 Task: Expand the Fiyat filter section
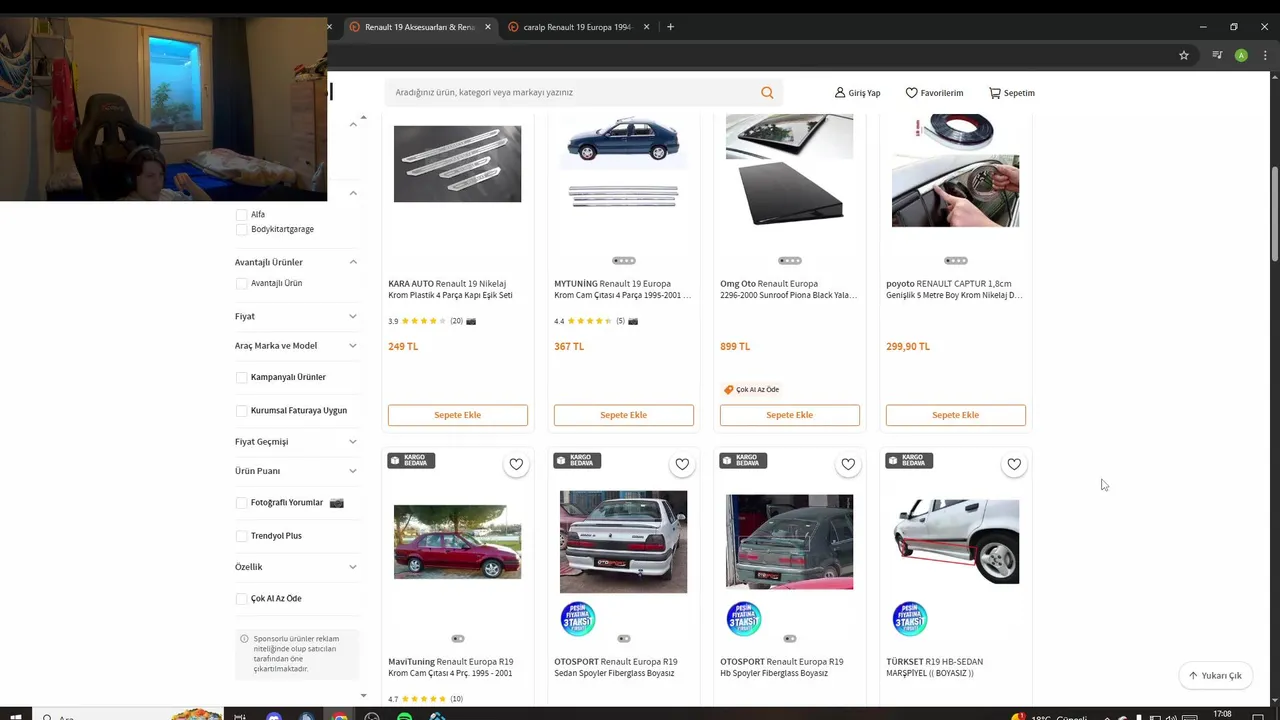353,316
